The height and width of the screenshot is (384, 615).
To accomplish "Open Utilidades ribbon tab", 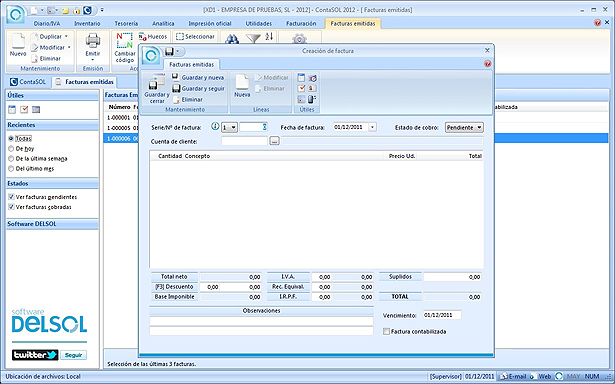I will pos(259,24).
